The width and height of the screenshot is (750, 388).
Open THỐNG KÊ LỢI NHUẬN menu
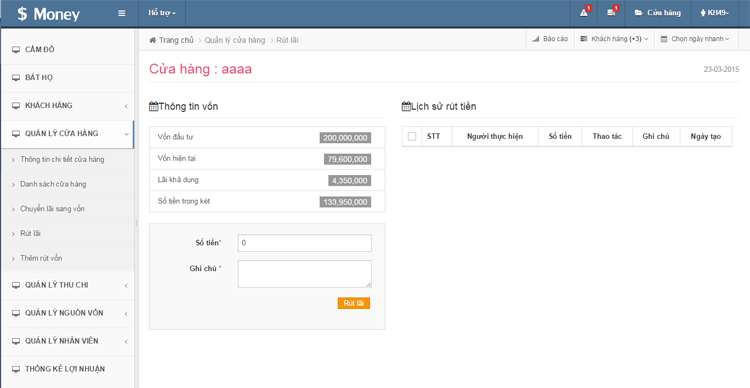65,369
